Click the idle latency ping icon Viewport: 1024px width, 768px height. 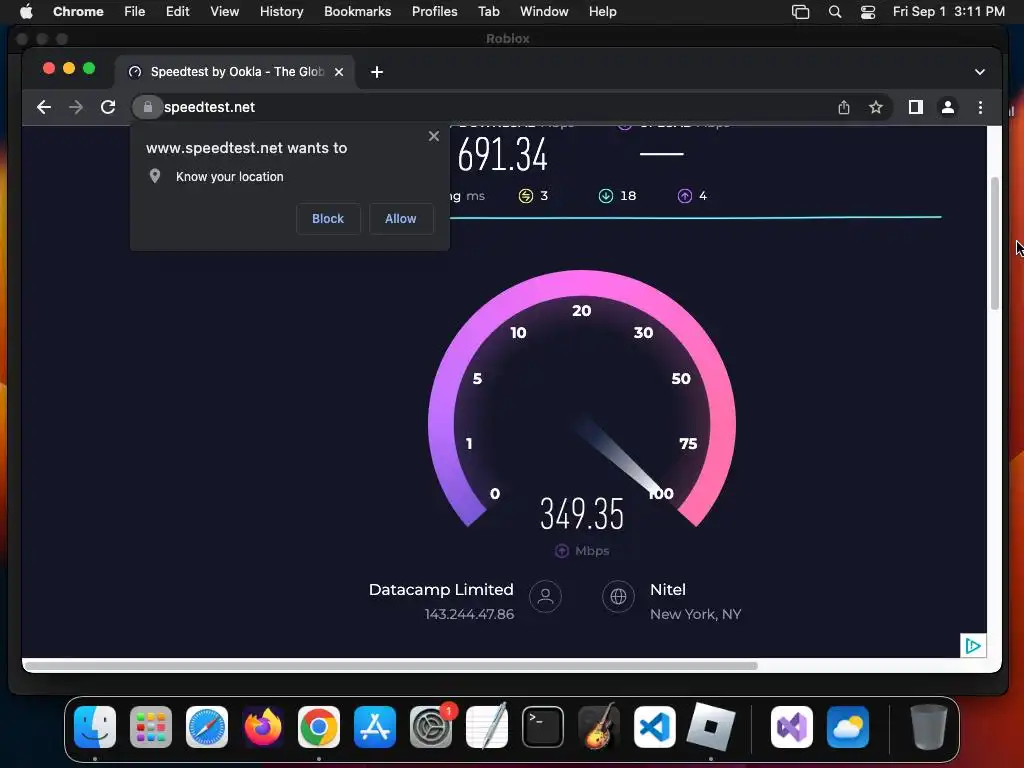point(526,196)
